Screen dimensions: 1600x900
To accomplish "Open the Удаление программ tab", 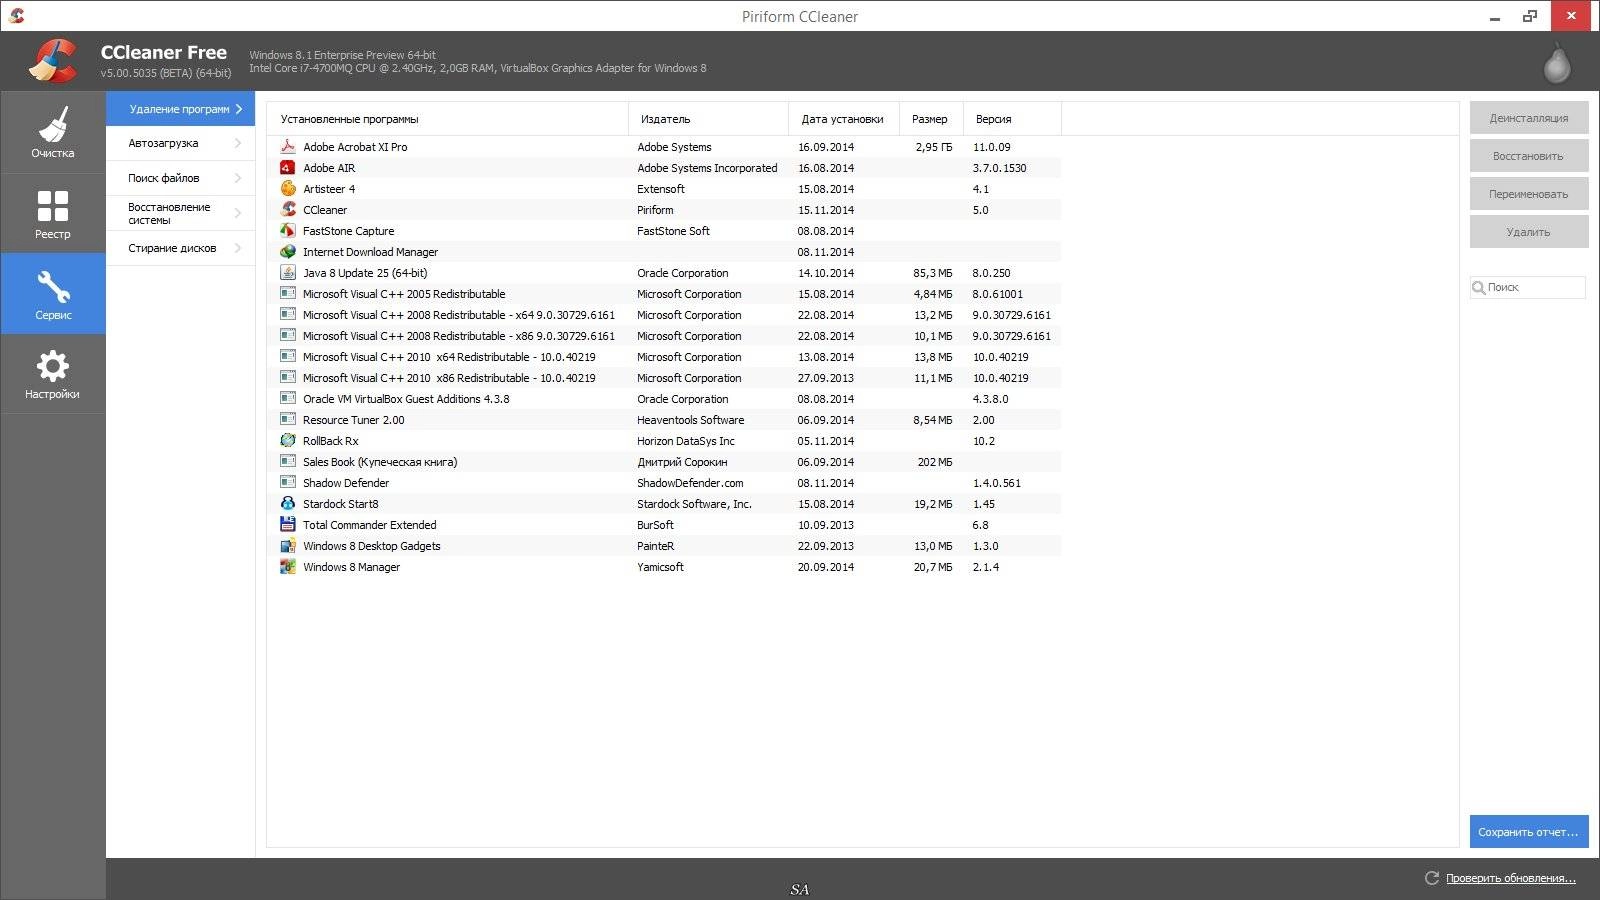I will point(181,109).
